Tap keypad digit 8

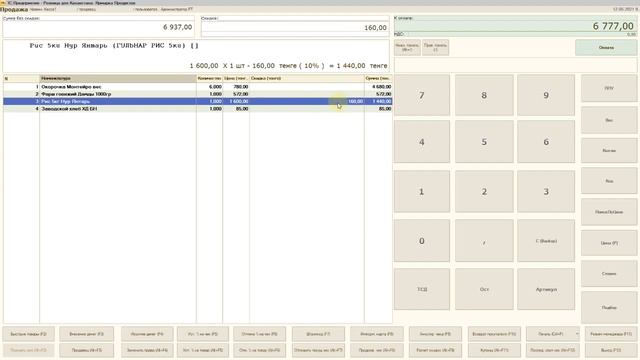point(484,95)
